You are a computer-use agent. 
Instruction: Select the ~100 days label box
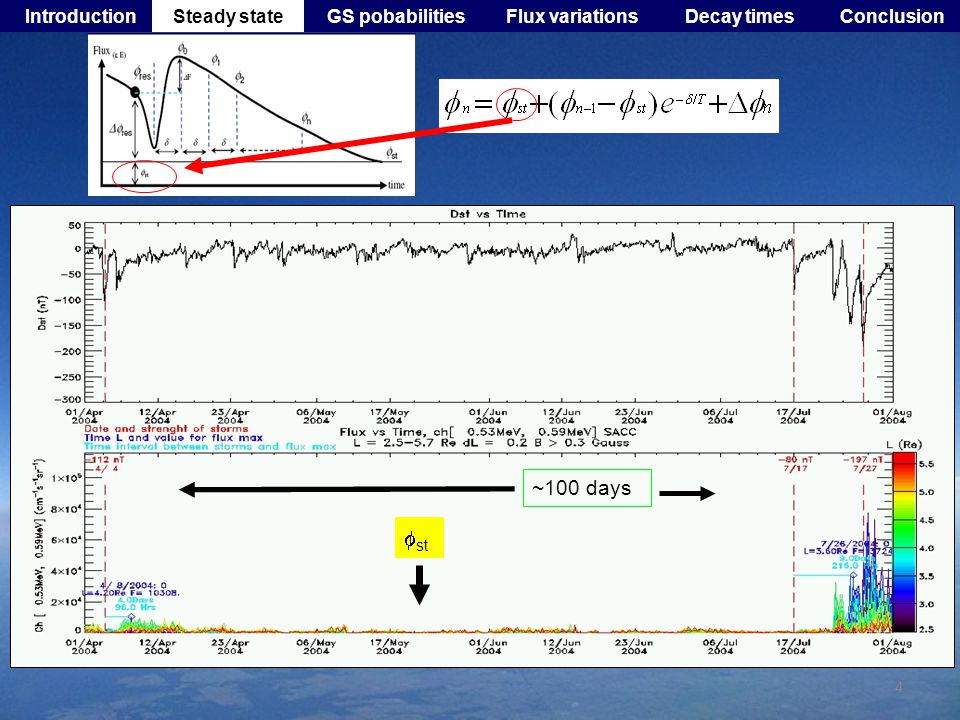587,488
